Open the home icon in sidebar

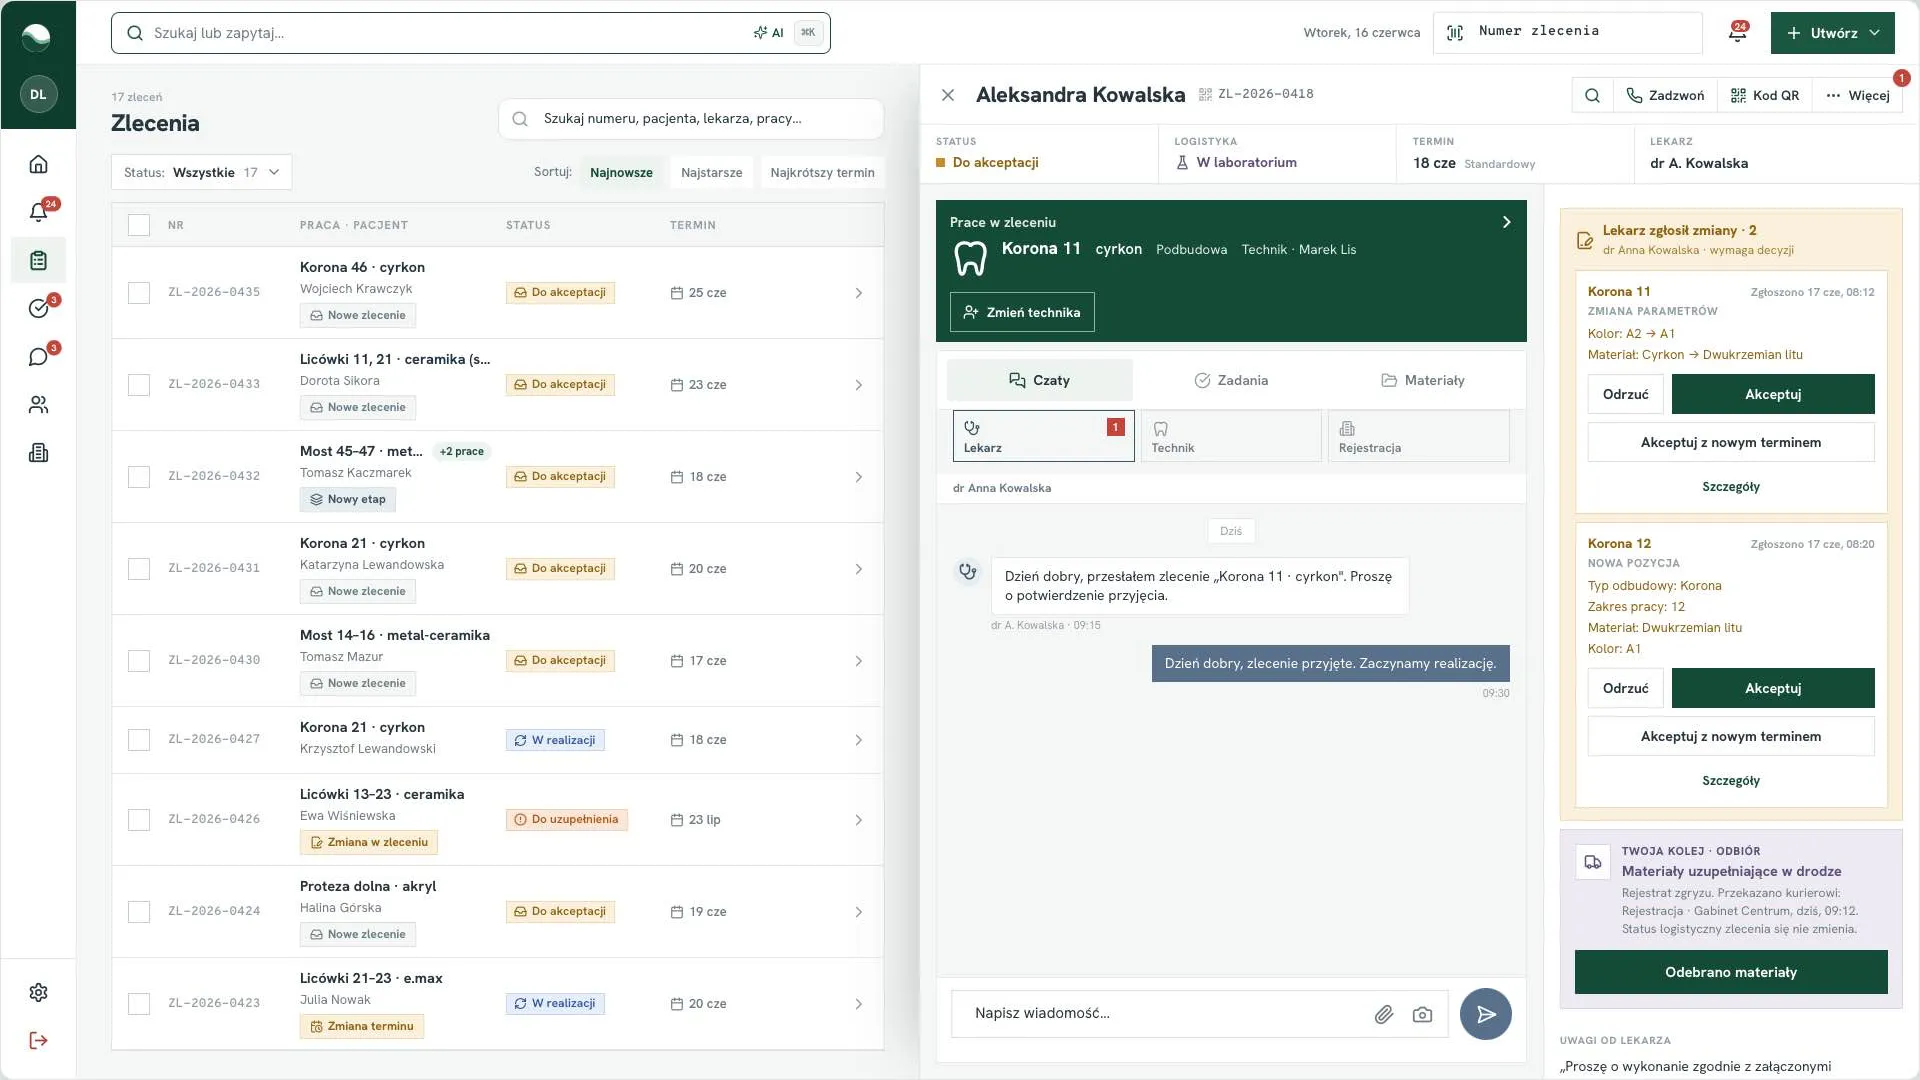38,164
